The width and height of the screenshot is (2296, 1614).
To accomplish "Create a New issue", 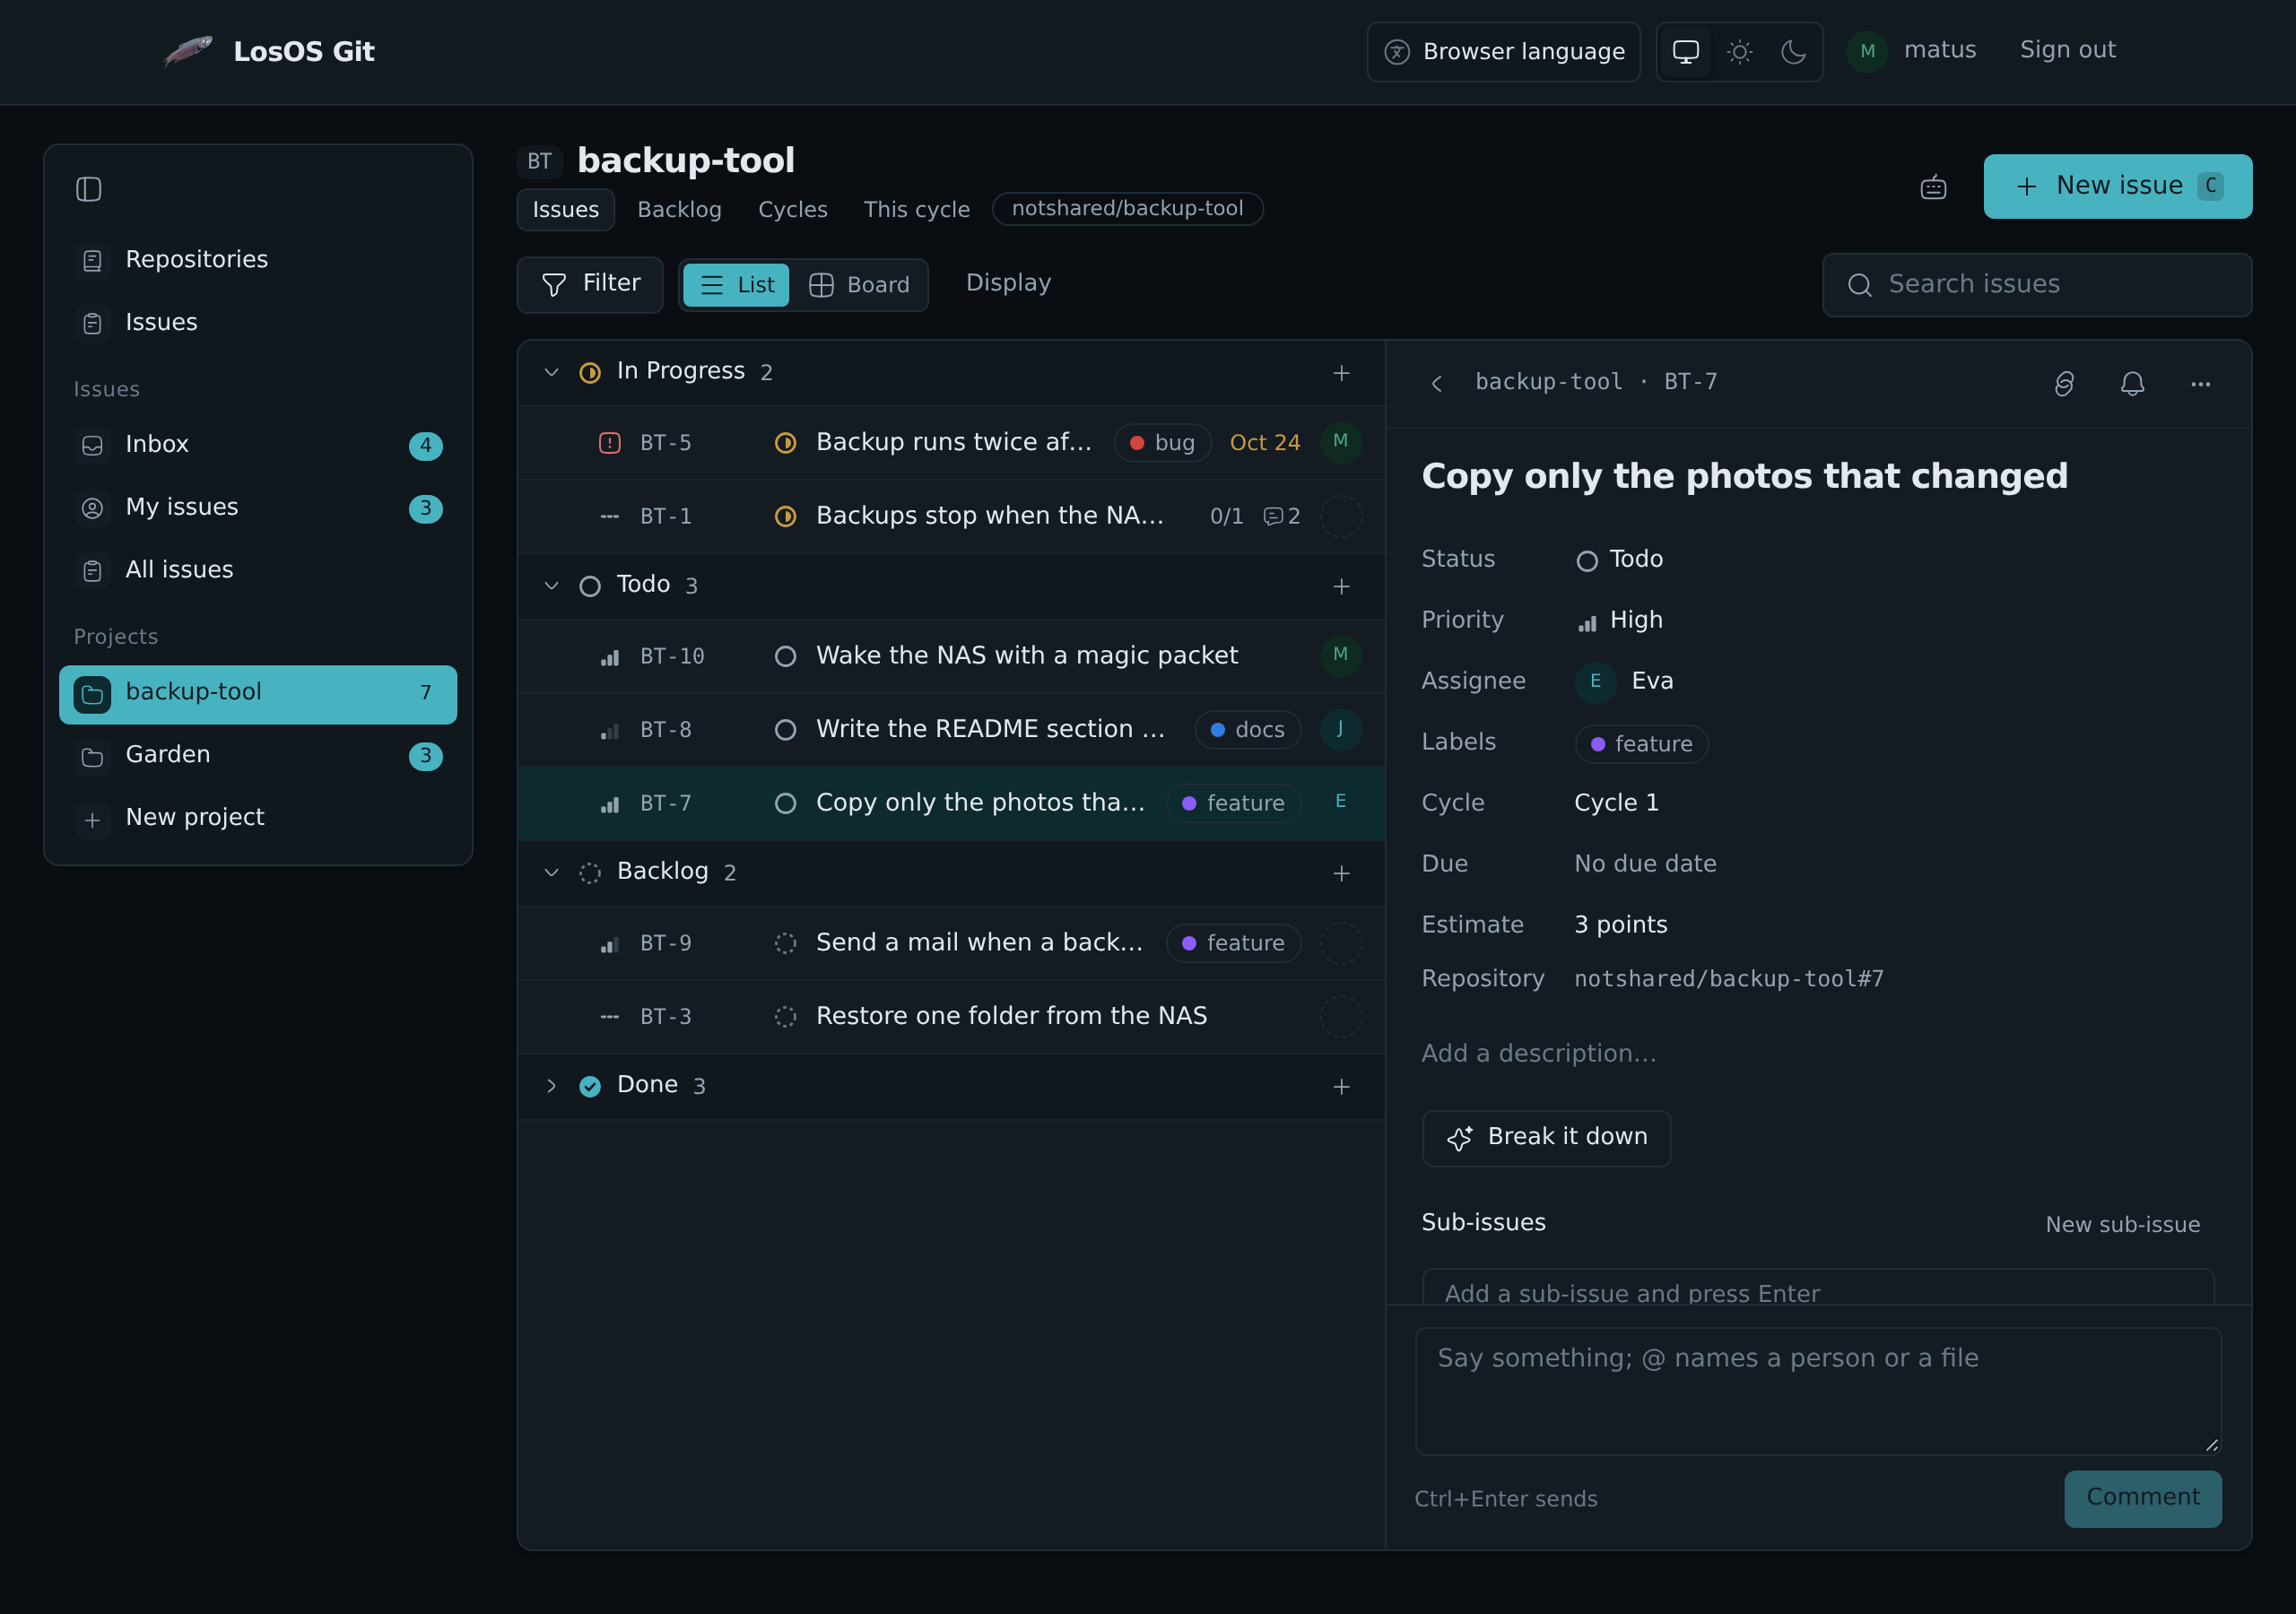I will tap(2117, 186).
